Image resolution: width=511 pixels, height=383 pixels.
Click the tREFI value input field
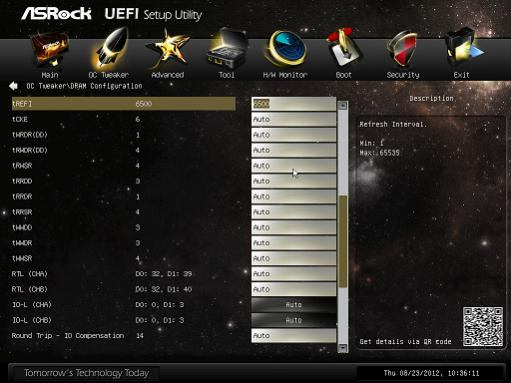294,104
